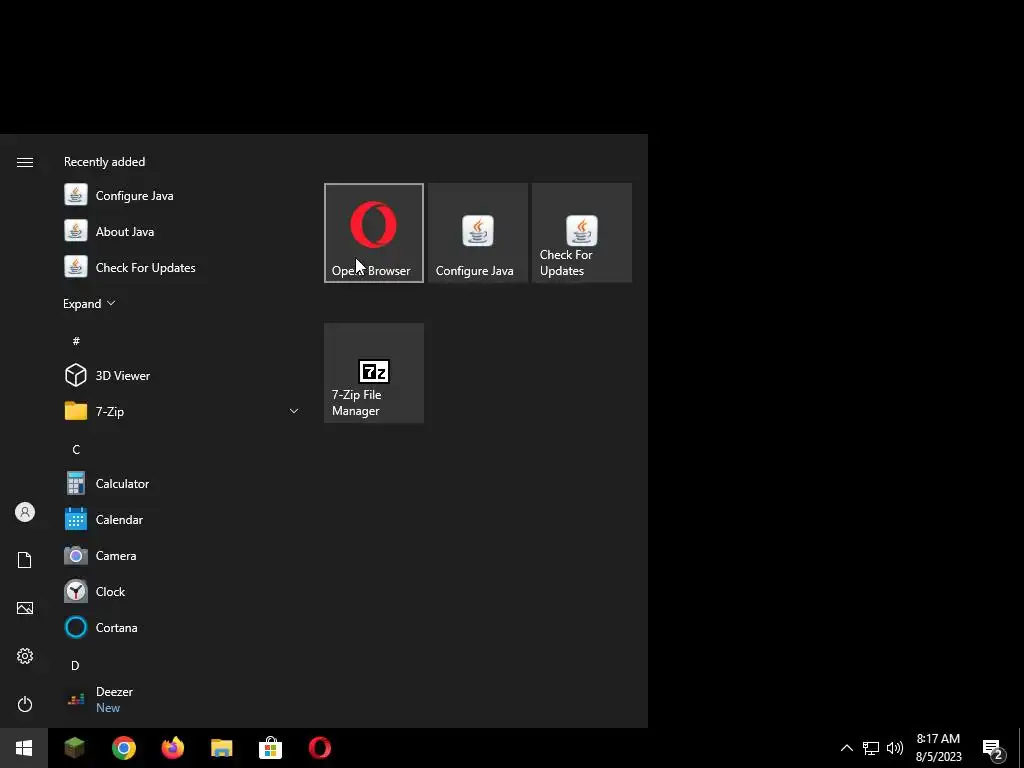Click the D letter index header
This screenshot has height=768, width=1024.
point(75,665)
